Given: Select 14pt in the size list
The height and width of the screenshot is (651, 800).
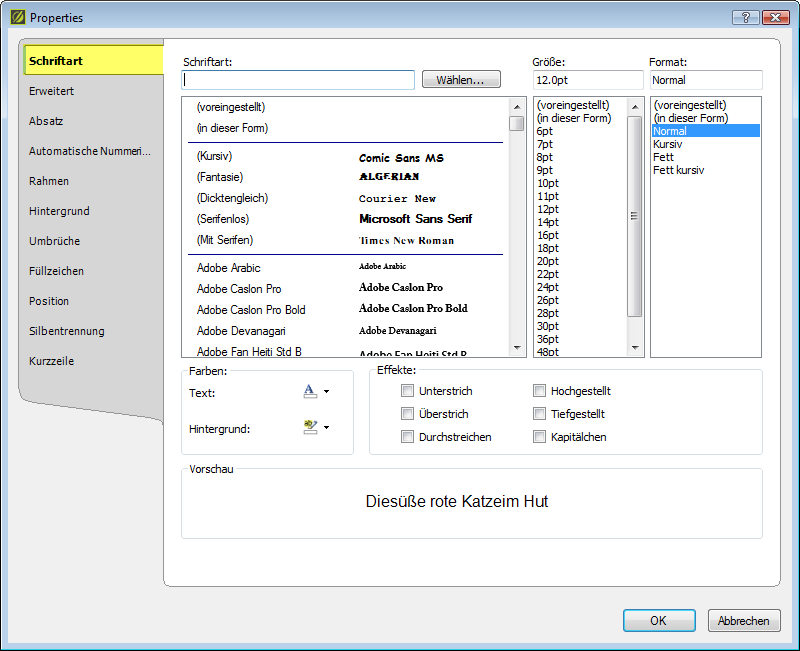Looking at the screenshot, I should 548,222.
